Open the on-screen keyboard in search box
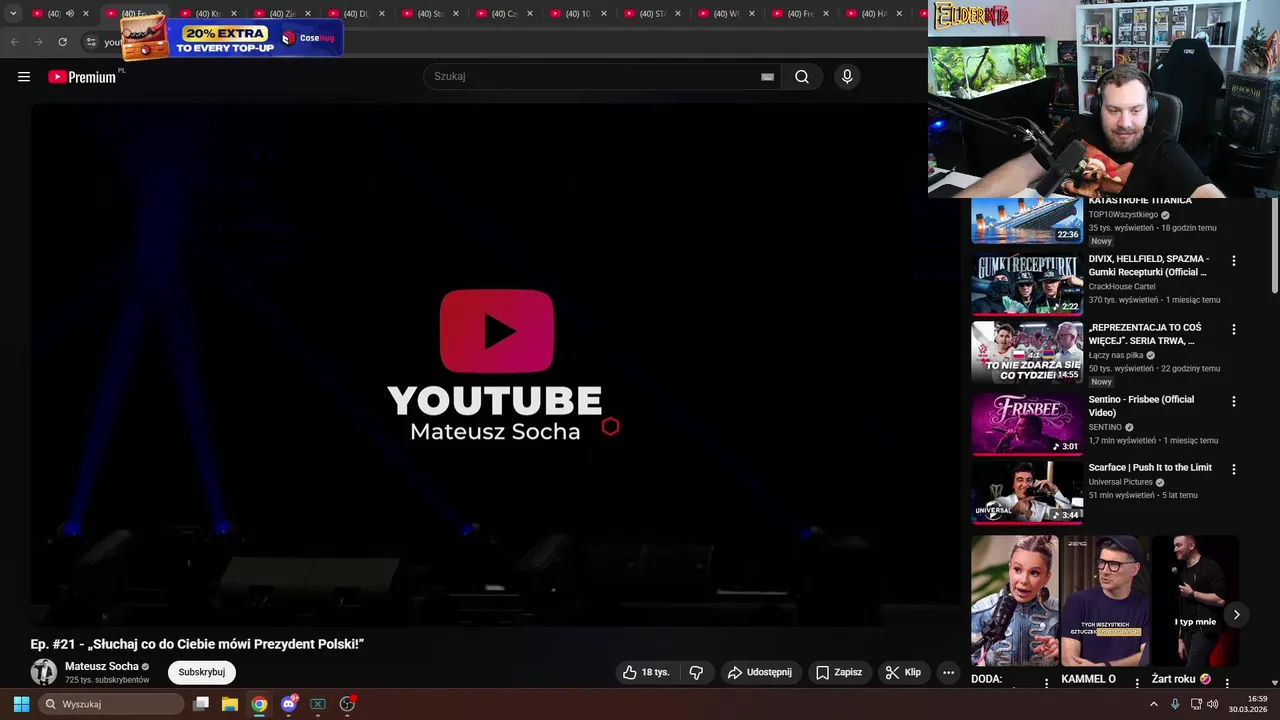 coord(767,77)
